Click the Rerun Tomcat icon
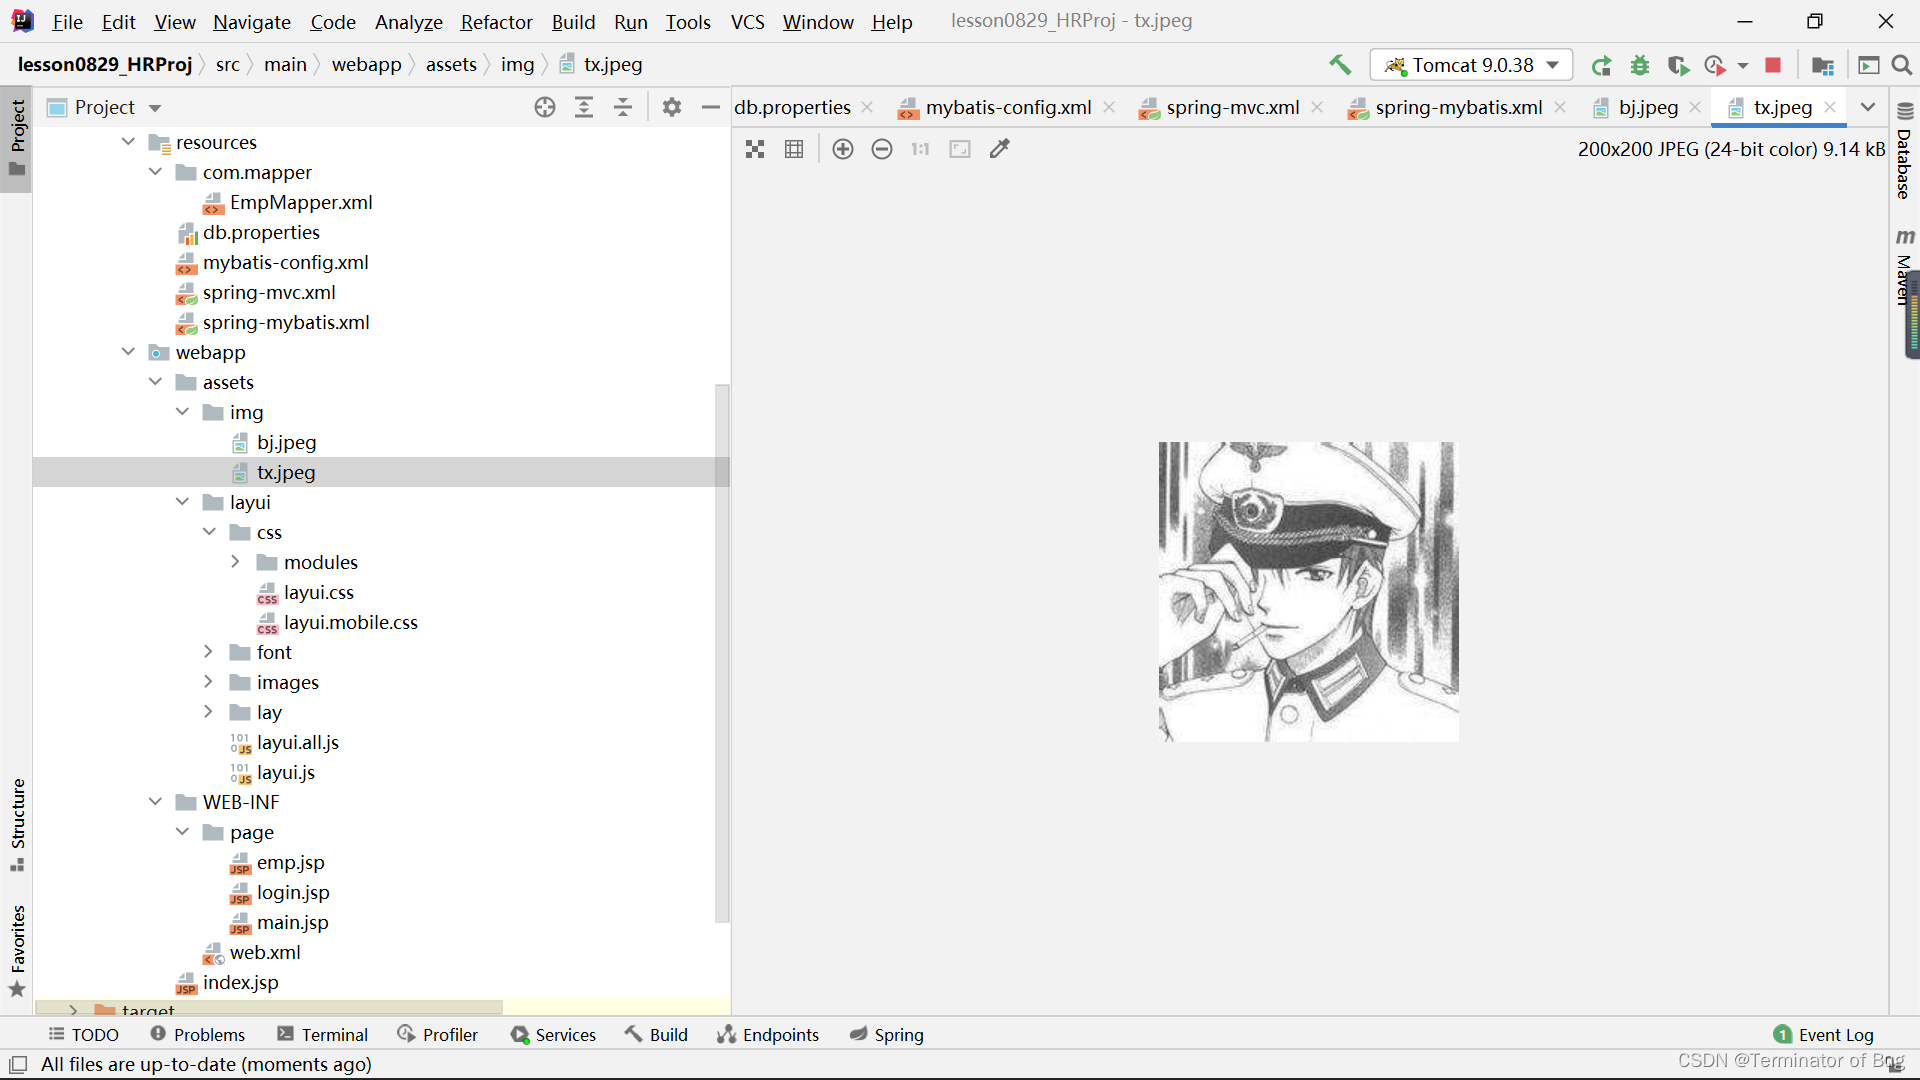1920x1080 pixels. click(x=1601, y=65)
